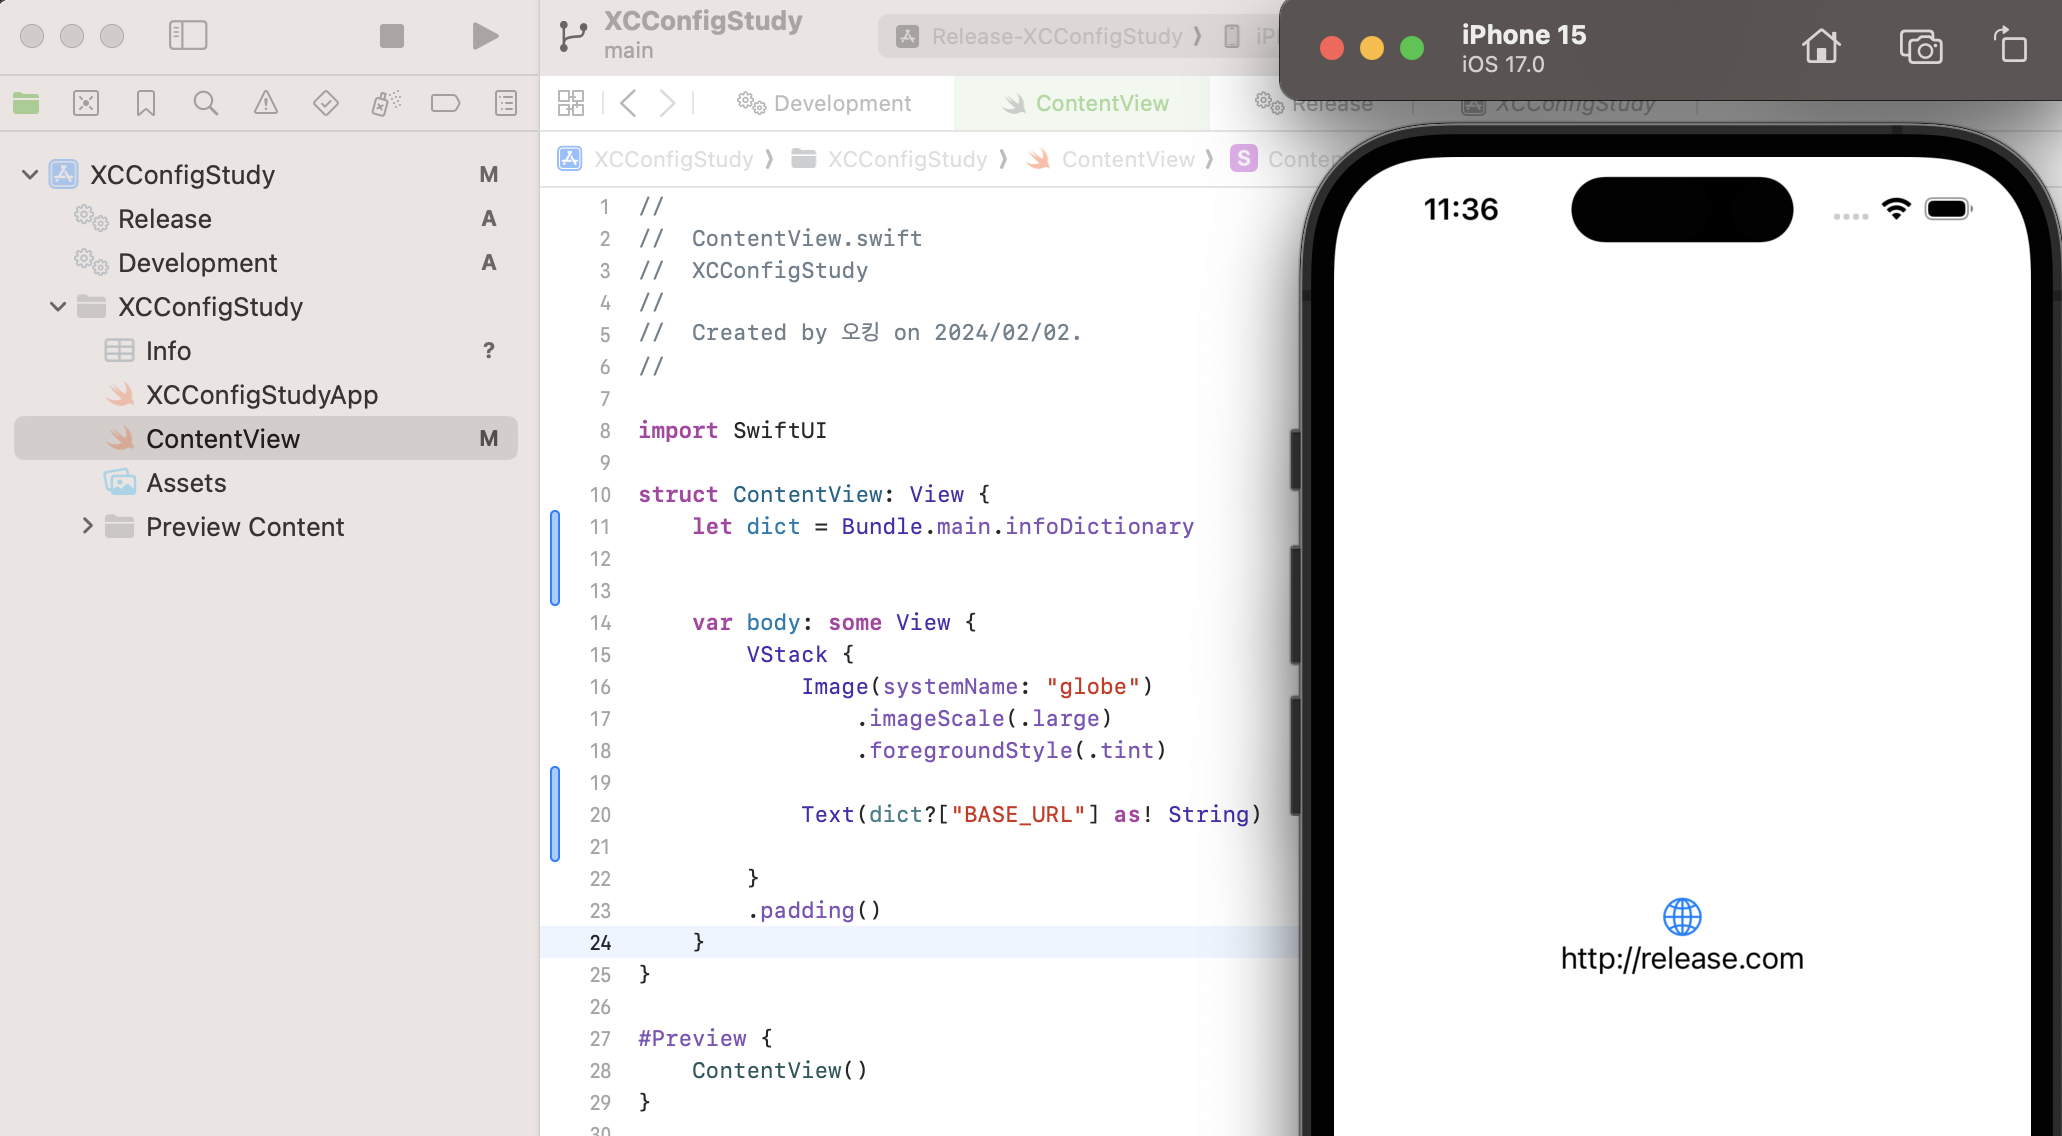
Task: Collapse the XCConfigStudy group folder
Action: tap(58, 307)
